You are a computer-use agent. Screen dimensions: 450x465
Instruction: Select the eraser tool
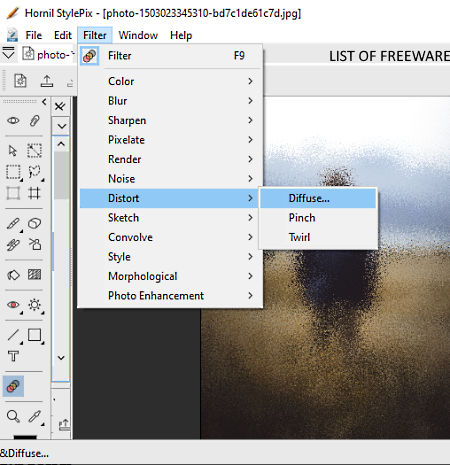[x=34, y=223]
